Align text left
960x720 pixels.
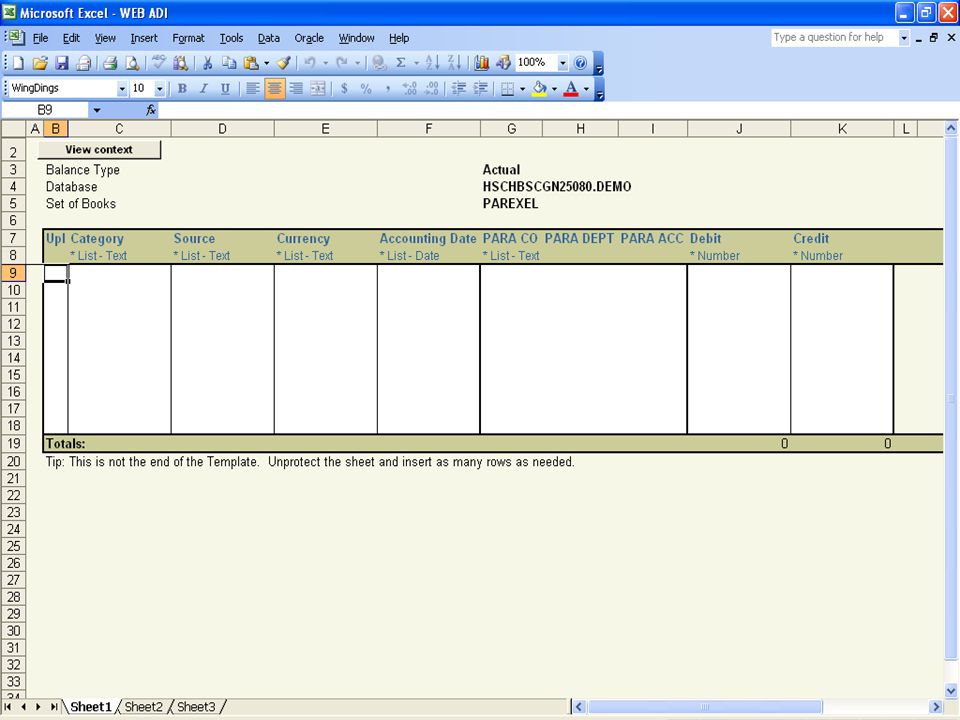(x=252, y=89)
